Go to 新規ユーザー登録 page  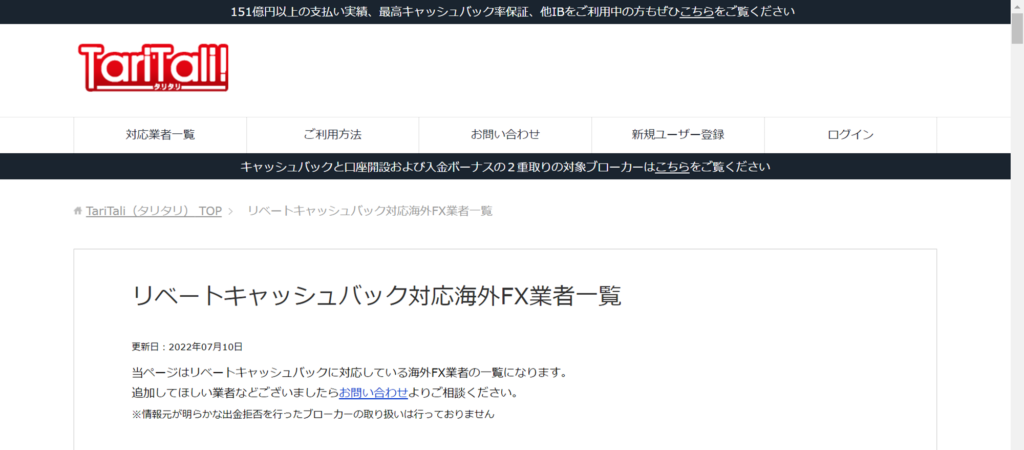(x=678, y=135)
